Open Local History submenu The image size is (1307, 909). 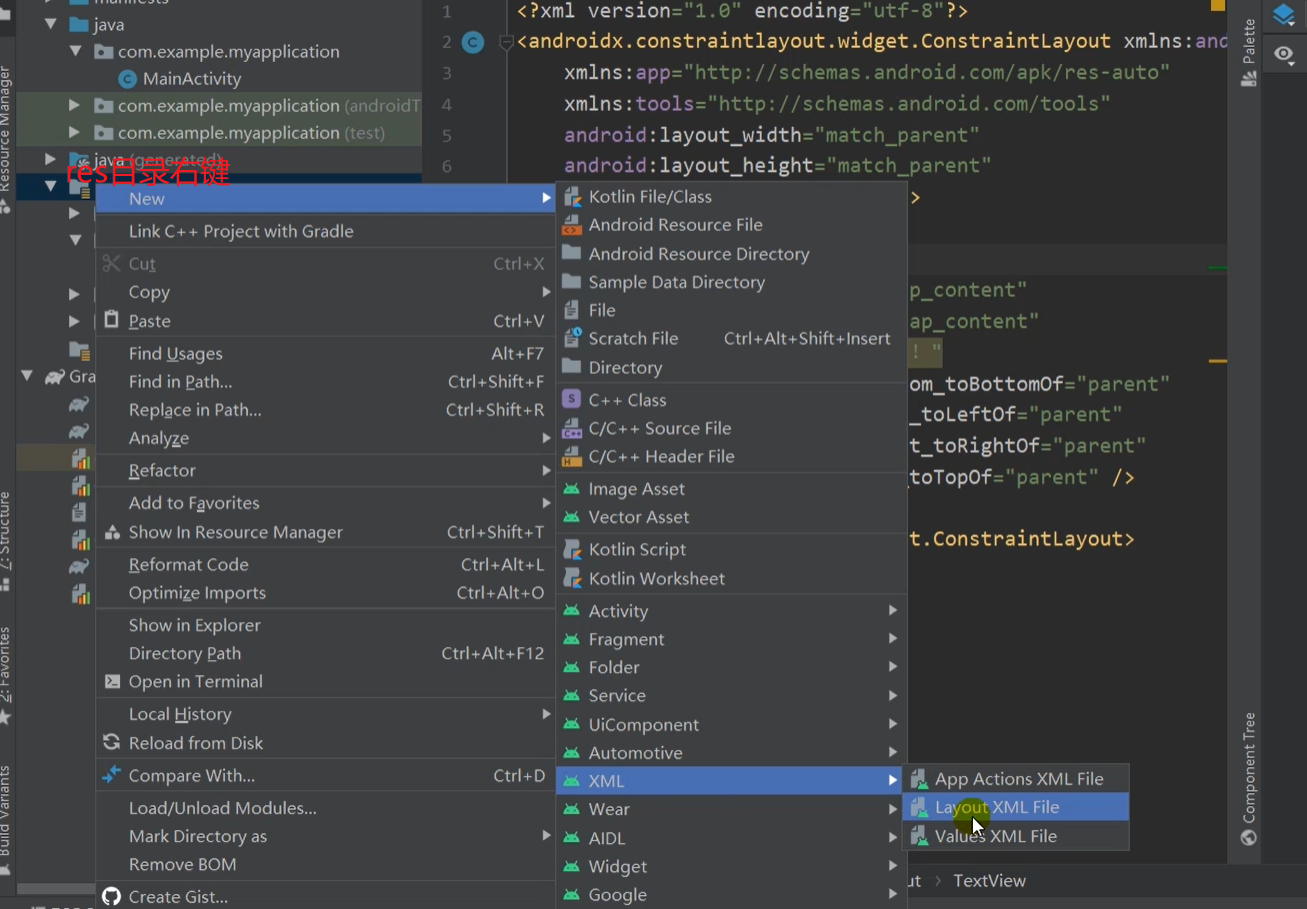(325, 714)
